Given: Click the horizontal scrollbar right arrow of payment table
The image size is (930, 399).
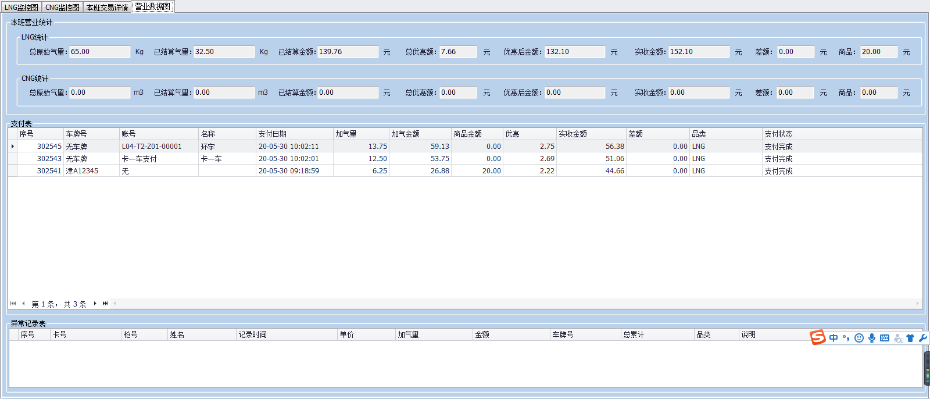Looking at the screenshot, I should (x=919, y=304).
